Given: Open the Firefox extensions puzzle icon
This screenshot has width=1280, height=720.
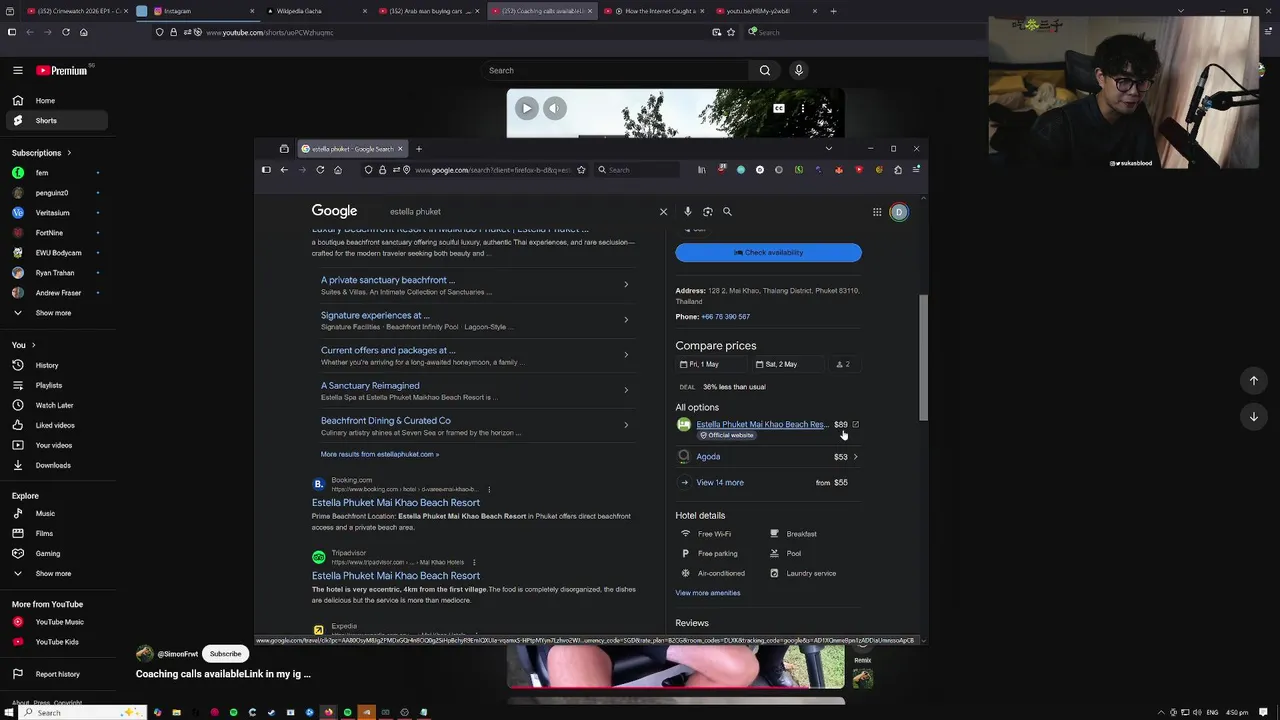Looking at the screenshot, I should click(x=898, y=170).
